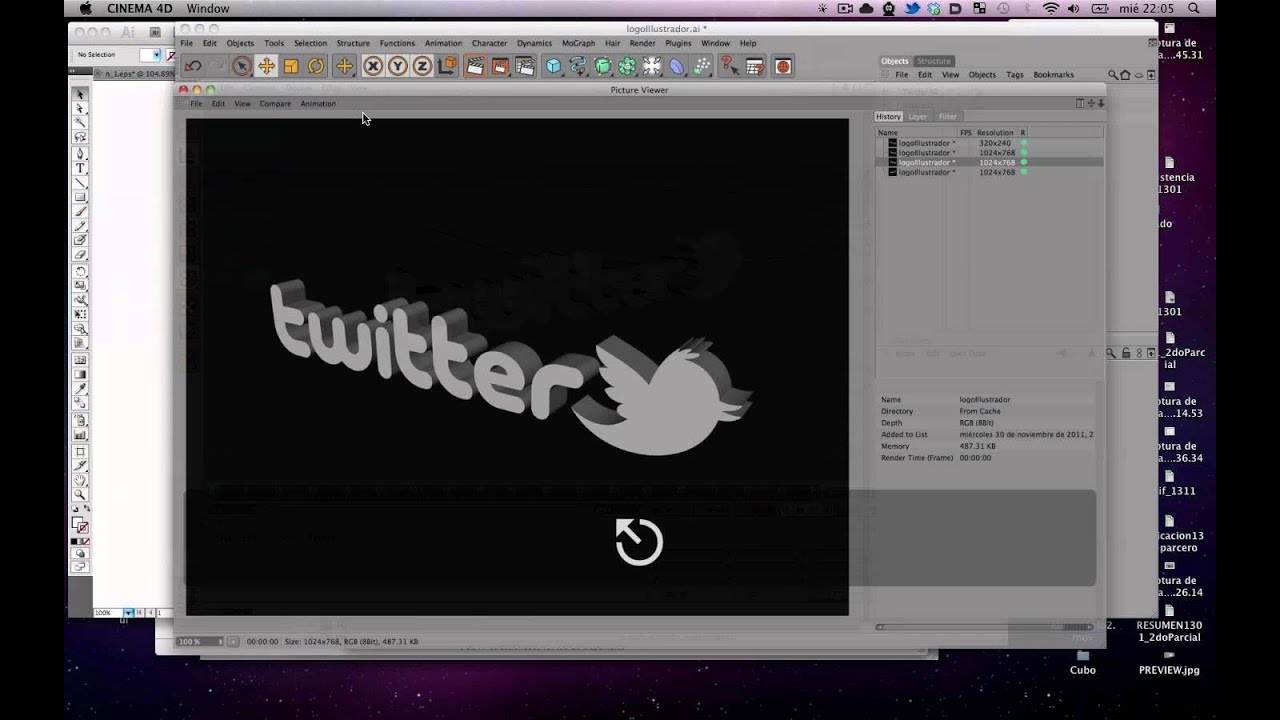1280x720 pixels.
Task: Select the Rotate tool in Cinema 4D toolbar
Action: click(x=316, y=67)
